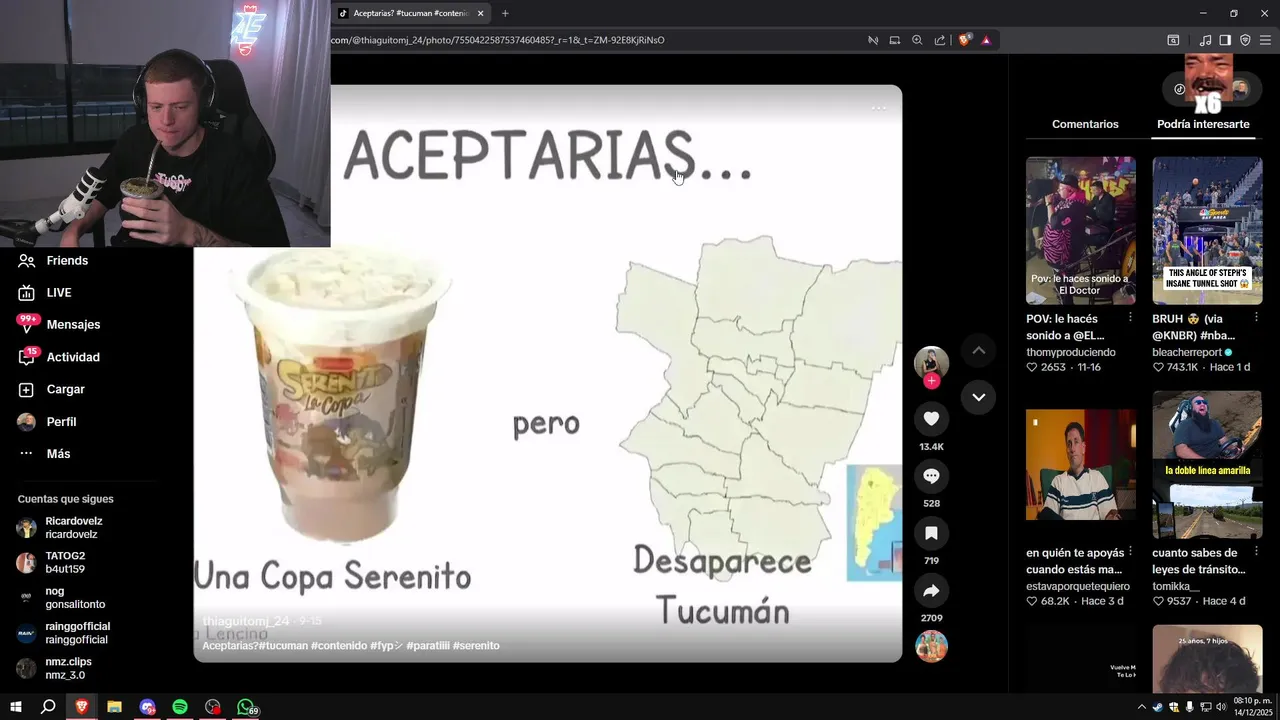Open WhatsApp from taskbar
This screenshot has width=1280, height=720.
tap(246, 707)
